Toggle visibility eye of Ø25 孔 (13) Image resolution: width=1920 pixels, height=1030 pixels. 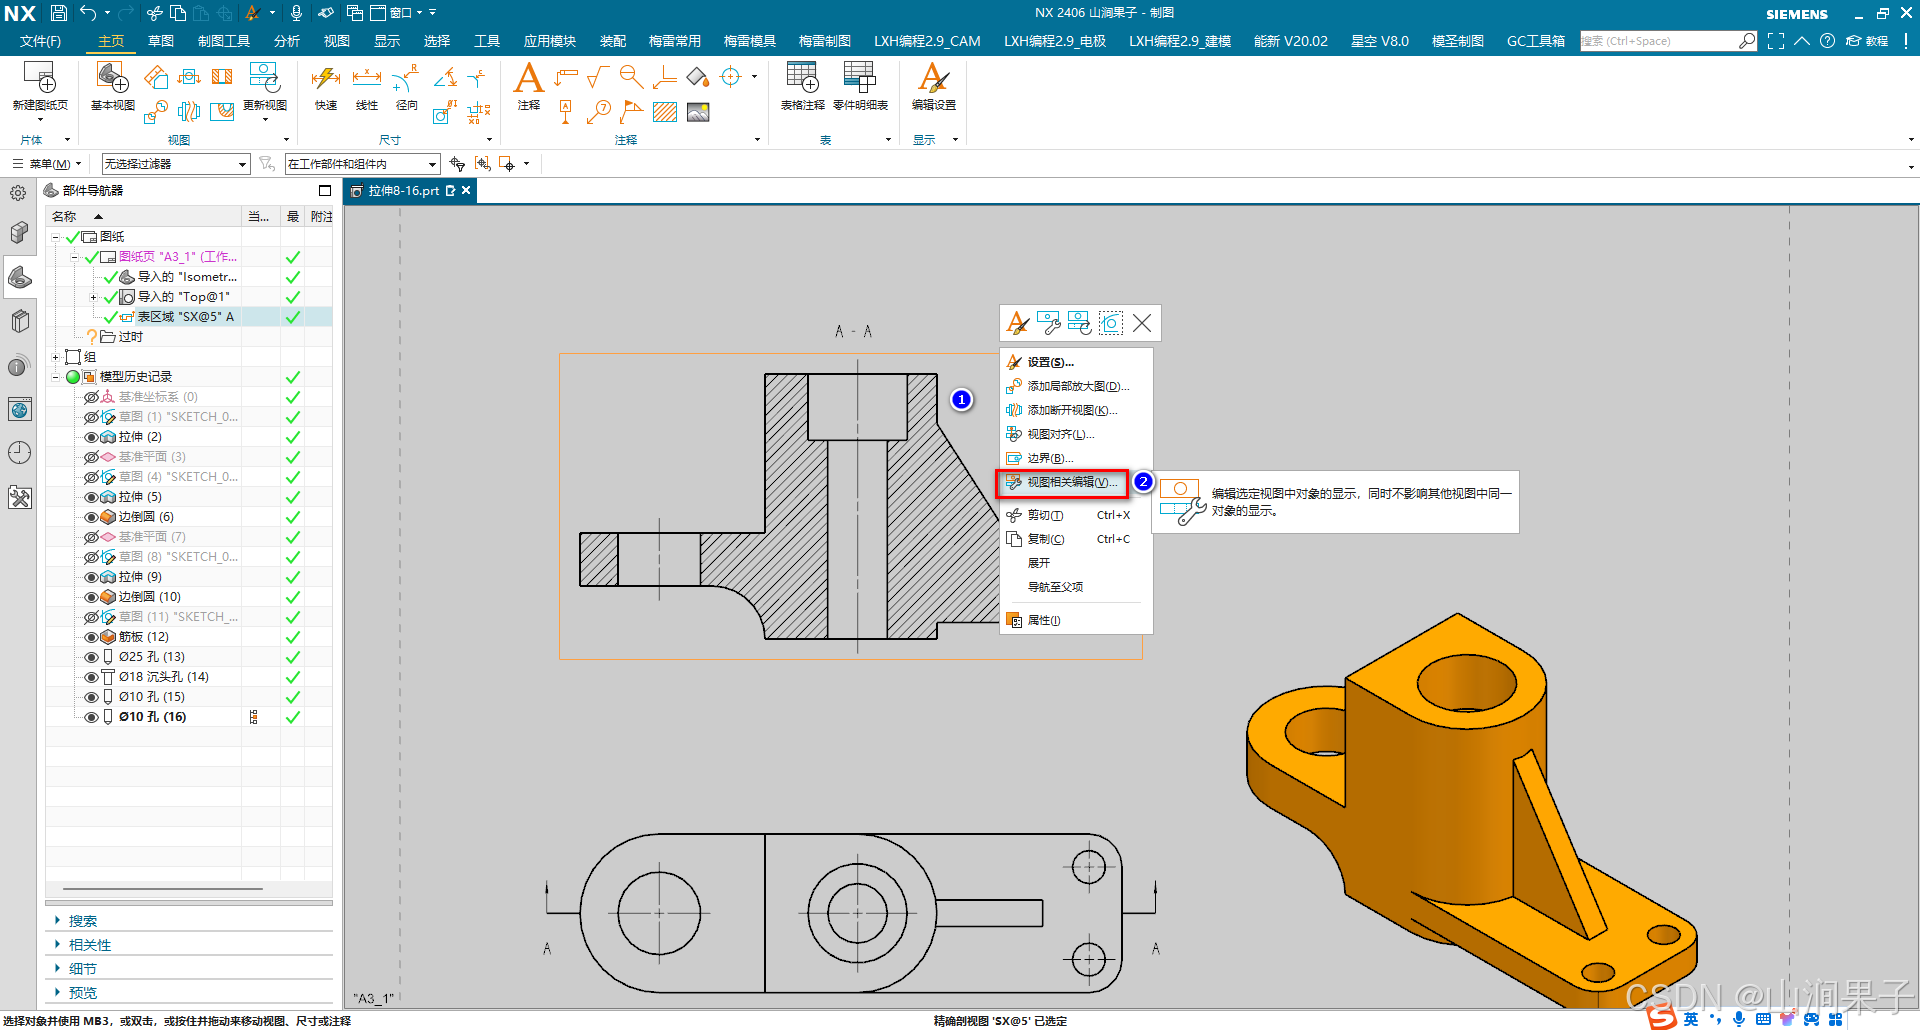tap(91, 657)
